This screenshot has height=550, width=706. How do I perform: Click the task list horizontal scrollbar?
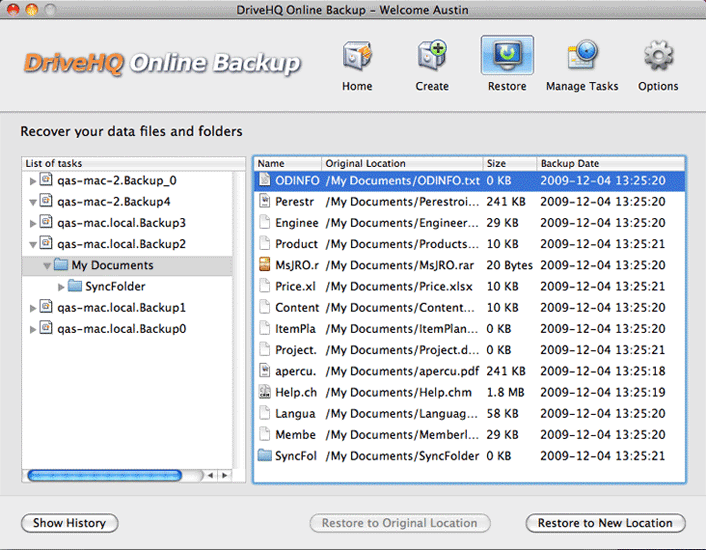(105, 476)
